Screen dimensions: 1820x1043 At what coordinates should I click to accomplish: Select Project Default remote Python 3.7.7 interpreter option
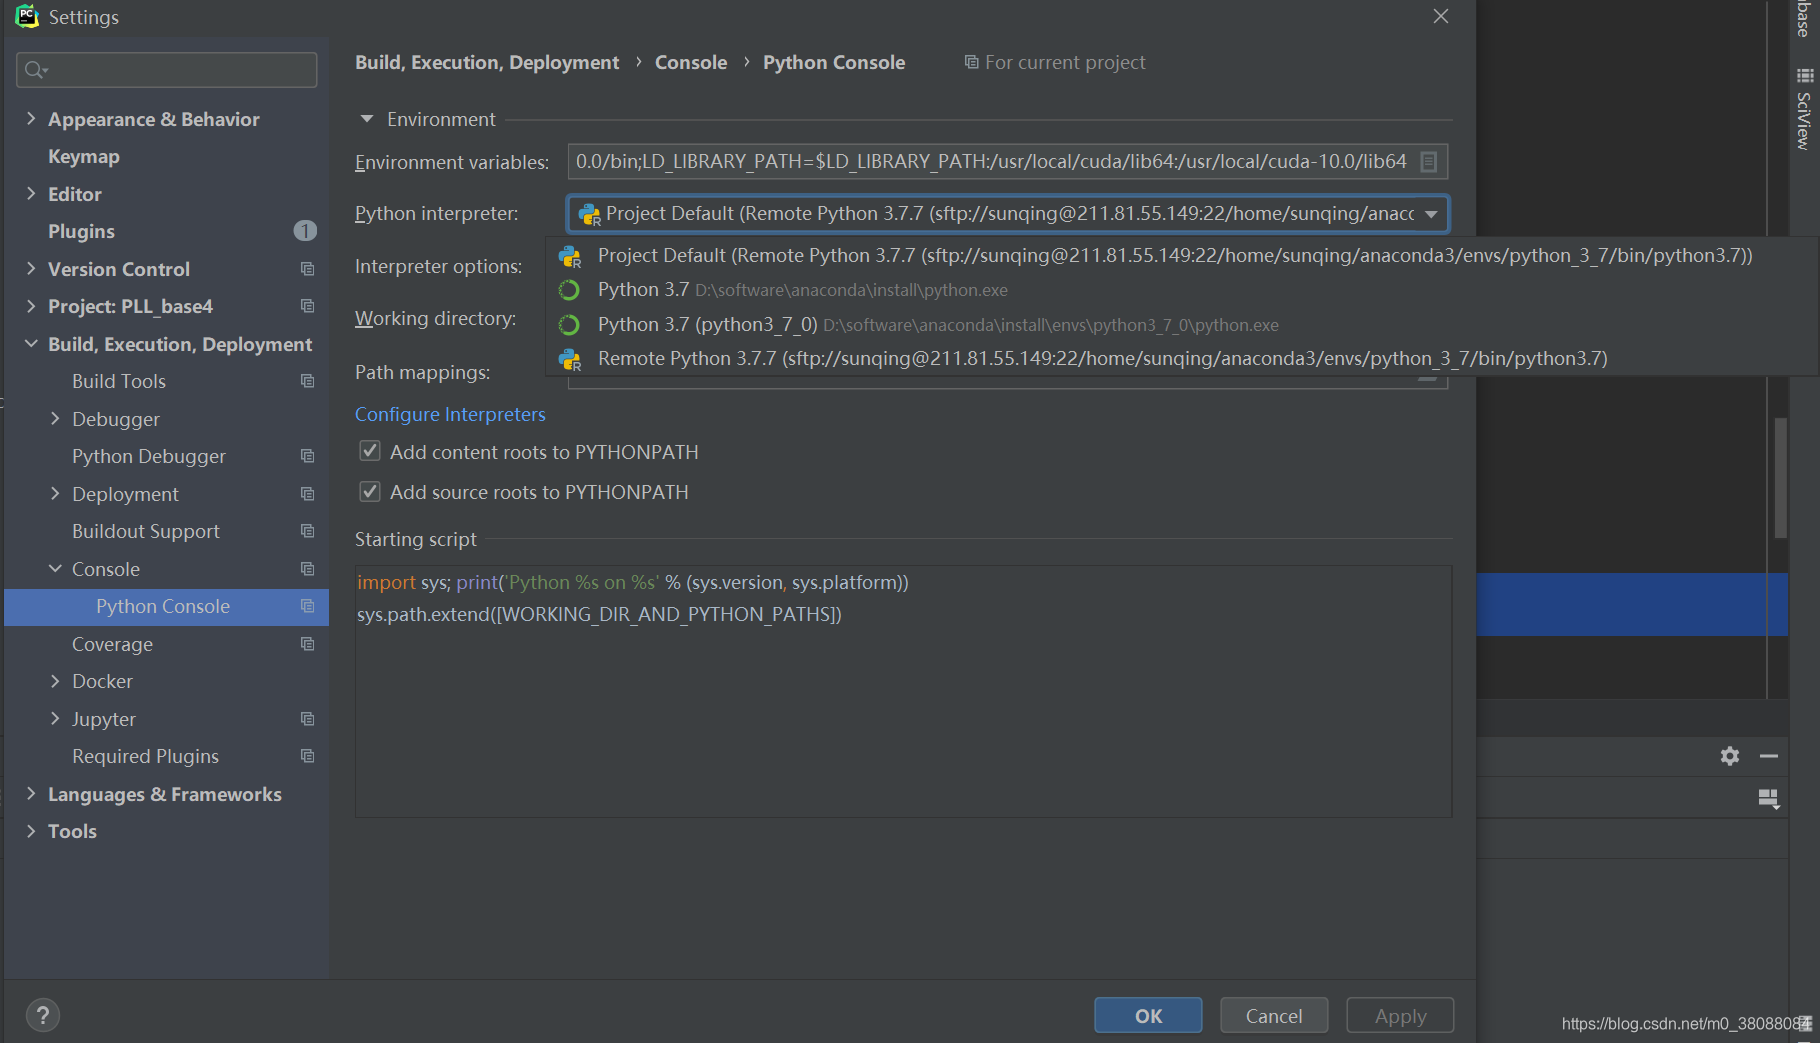click(1180, 255)
